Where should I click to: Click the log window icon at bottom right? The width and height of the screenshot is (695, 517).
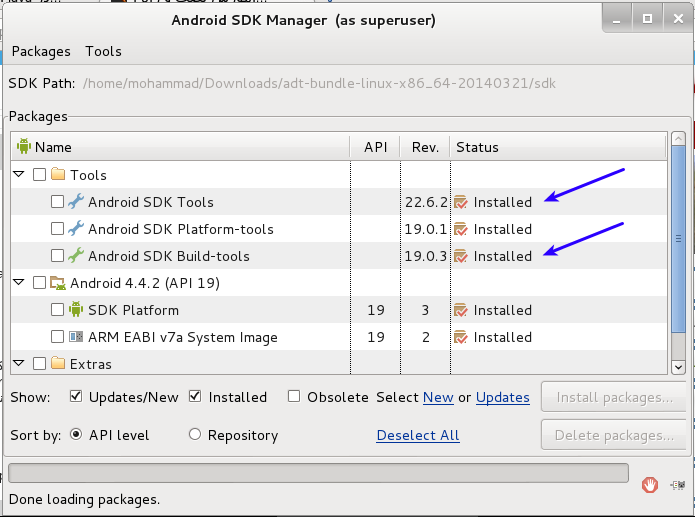tap(677, 485)
